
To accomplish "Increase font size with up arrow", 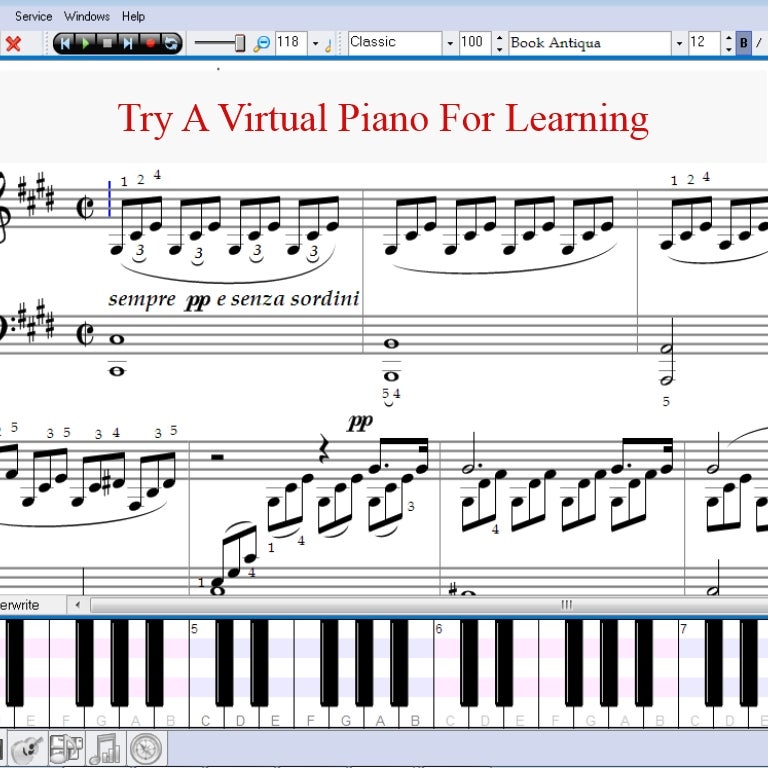I will coord(728,38).
